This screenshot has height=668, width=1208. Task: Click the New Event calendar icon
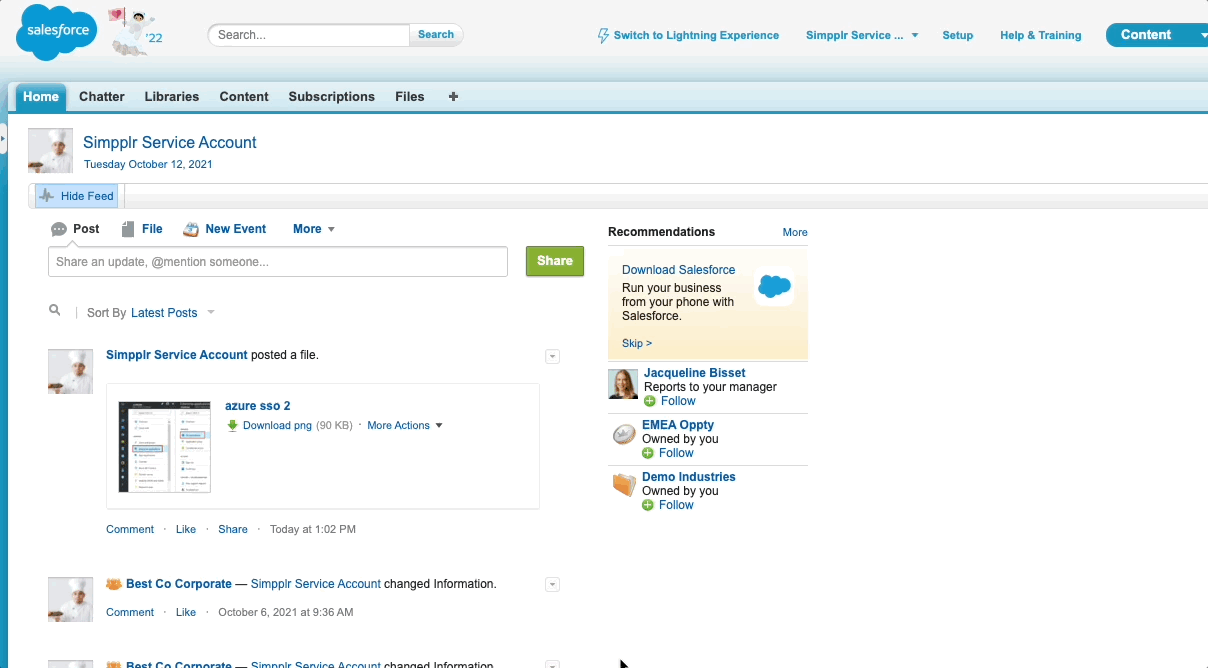(x=191, y=229)
